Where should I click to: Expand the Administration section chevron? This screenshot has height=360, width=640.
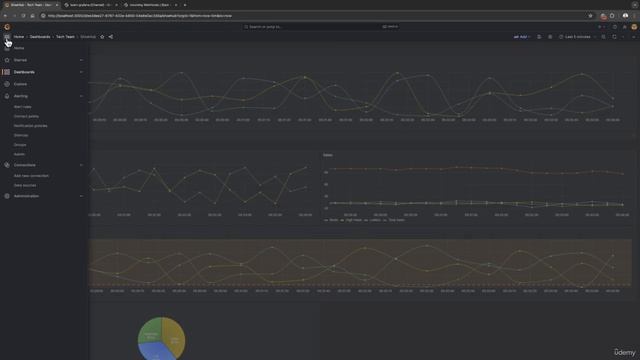click(x=81, y=196)
